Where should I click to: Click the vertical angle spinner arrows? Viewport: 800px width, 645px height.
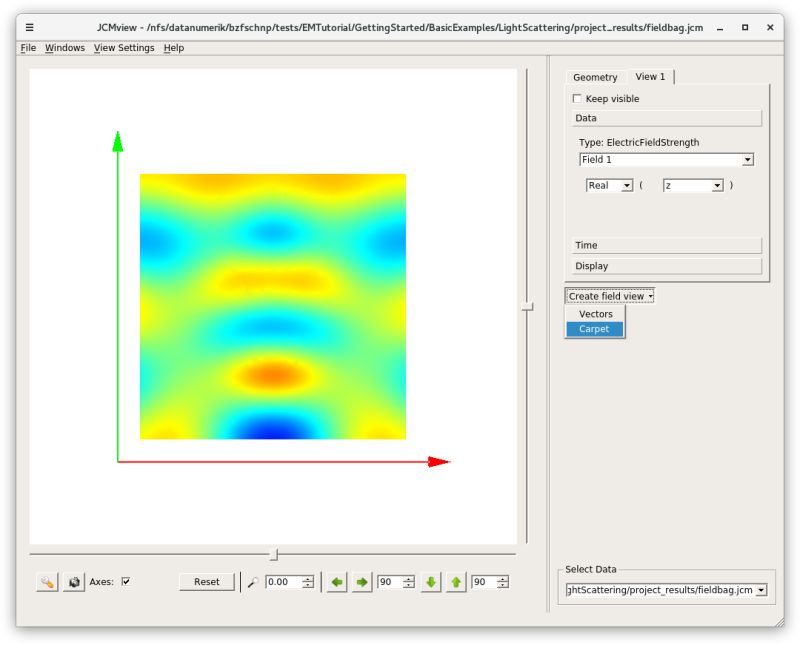click(503, 582)
